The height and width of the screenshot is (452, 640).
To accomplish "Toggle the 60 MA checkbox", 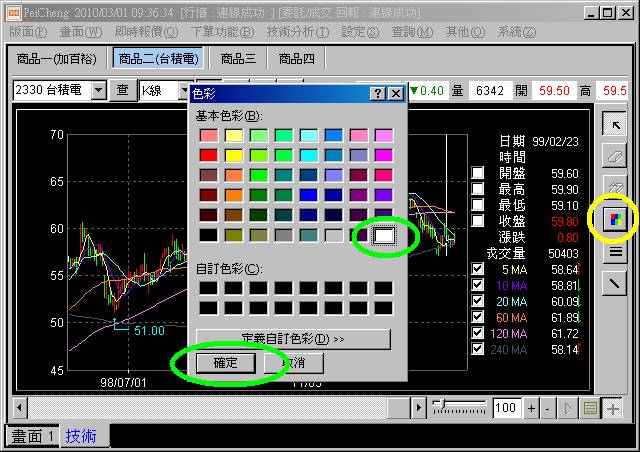I will point(478,317).
